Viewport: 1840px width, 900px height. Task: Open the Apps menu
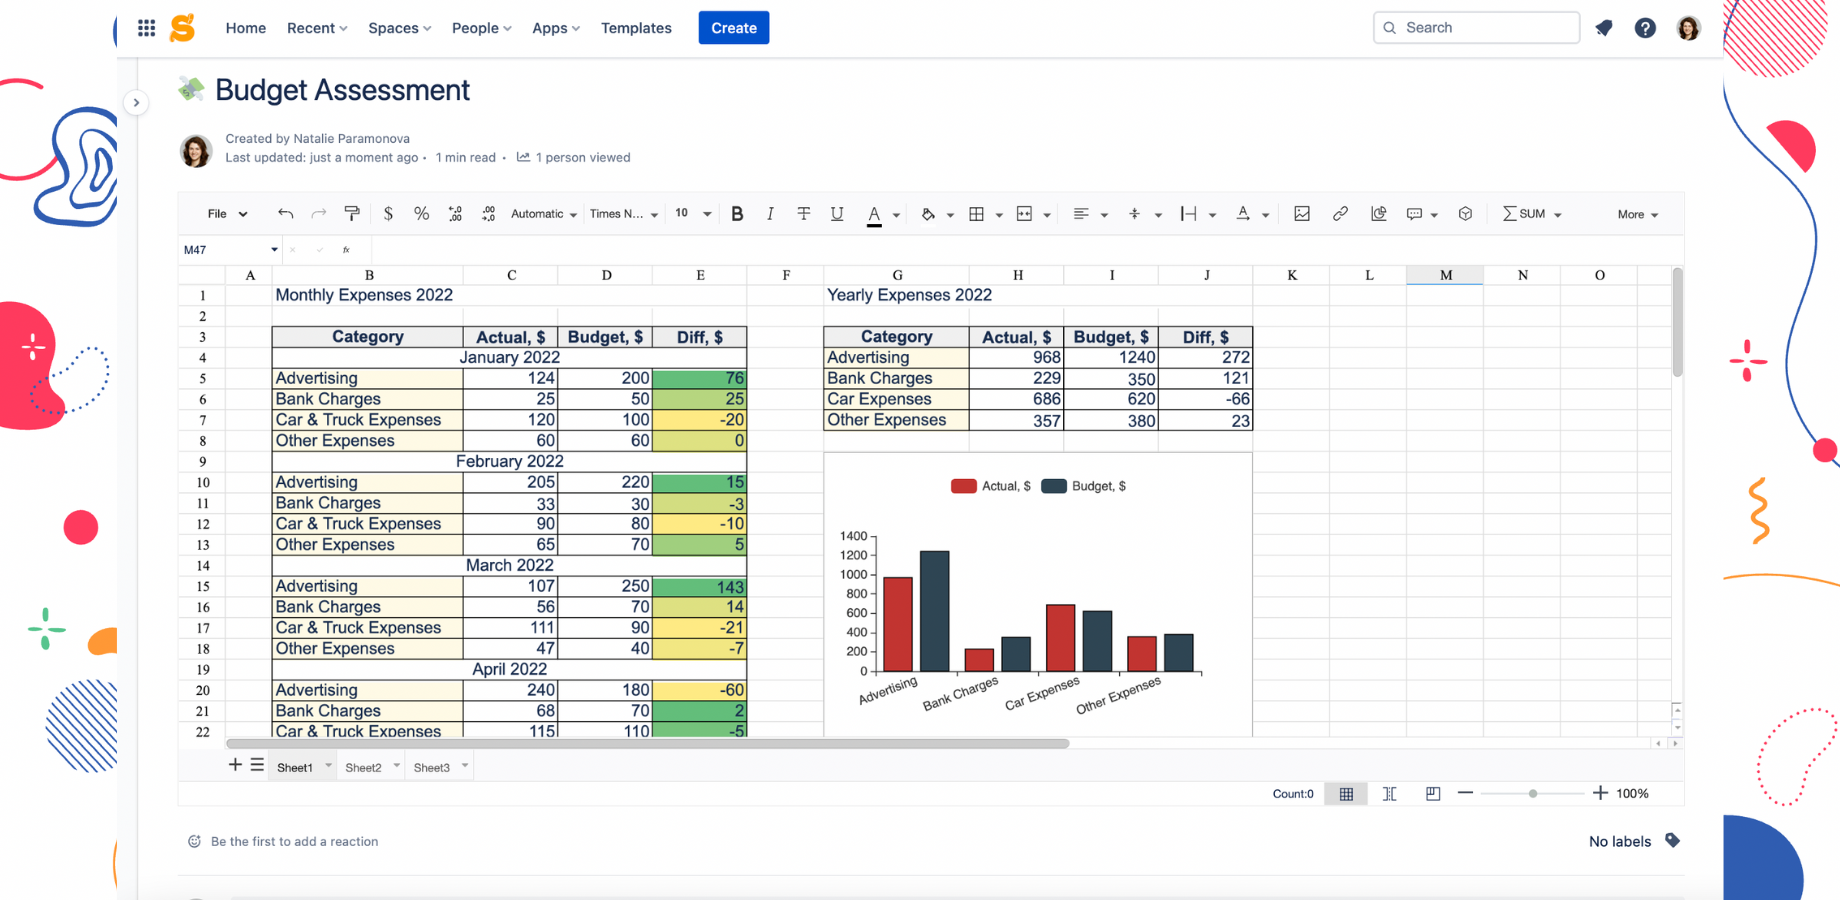tap(556, 28)
